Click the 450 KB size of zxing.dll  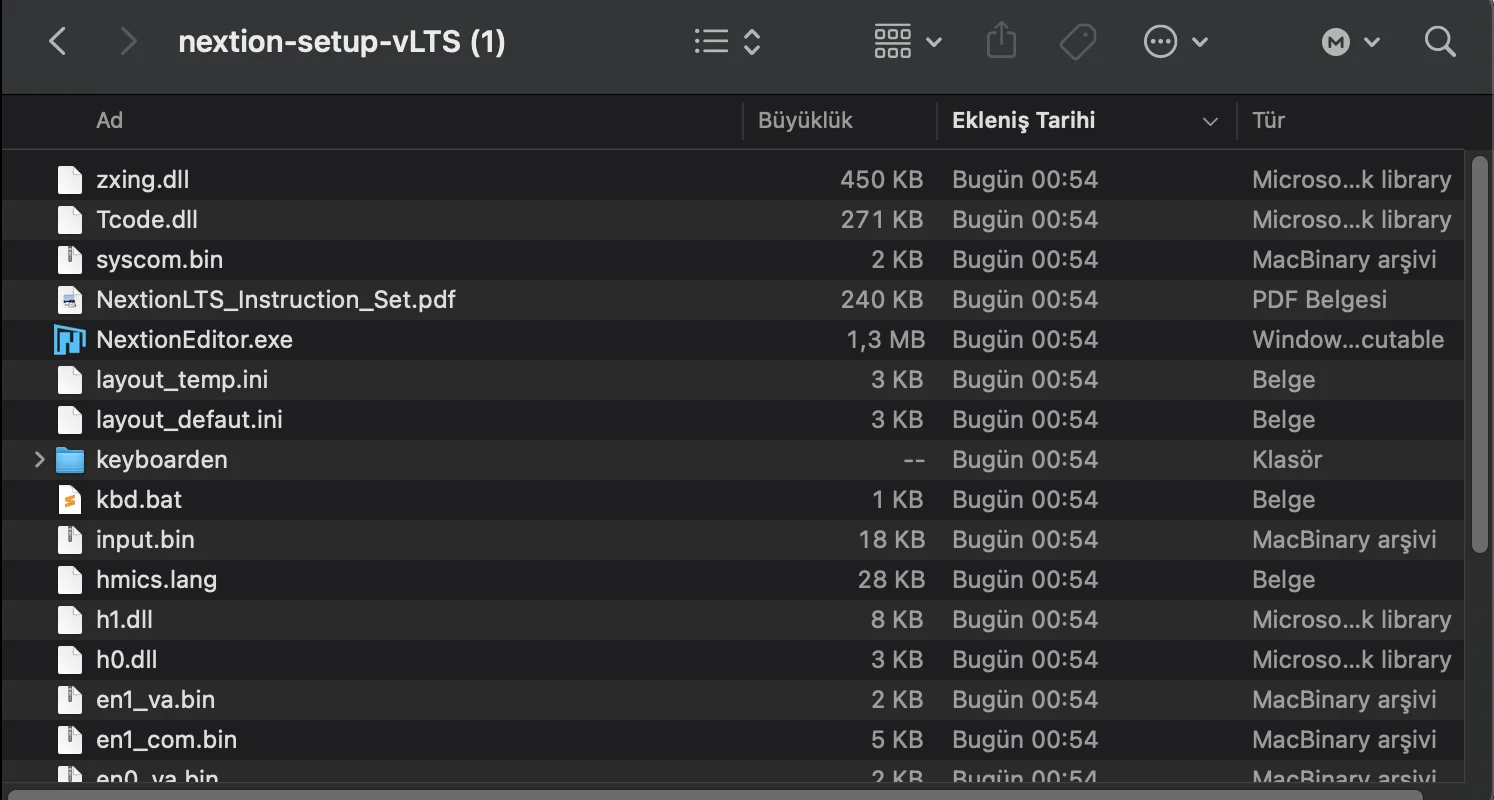882,180
